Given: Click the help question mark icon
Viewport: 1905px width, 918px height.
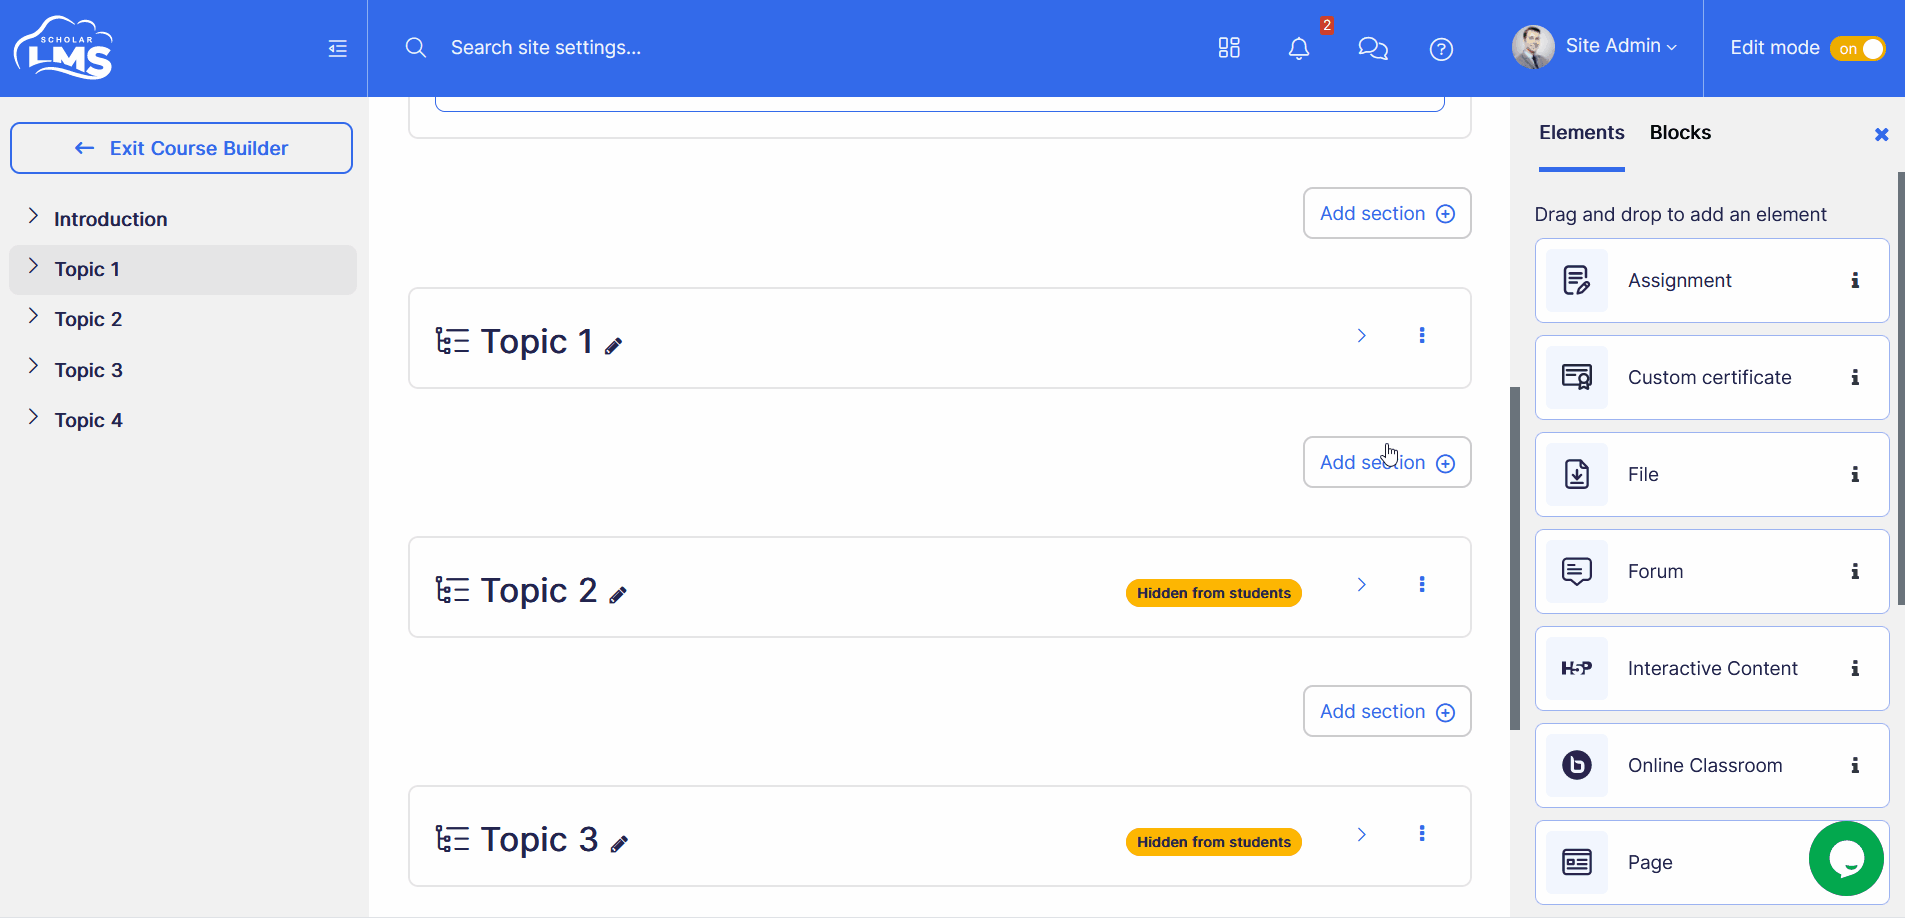Looking at the screenshot, I should point(1441,49).
